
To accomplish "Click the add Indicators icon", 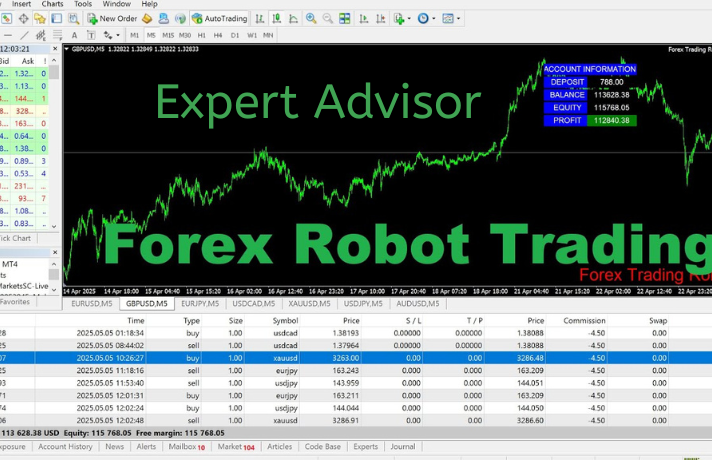I will pyautogui.click(x=399, y=19).
